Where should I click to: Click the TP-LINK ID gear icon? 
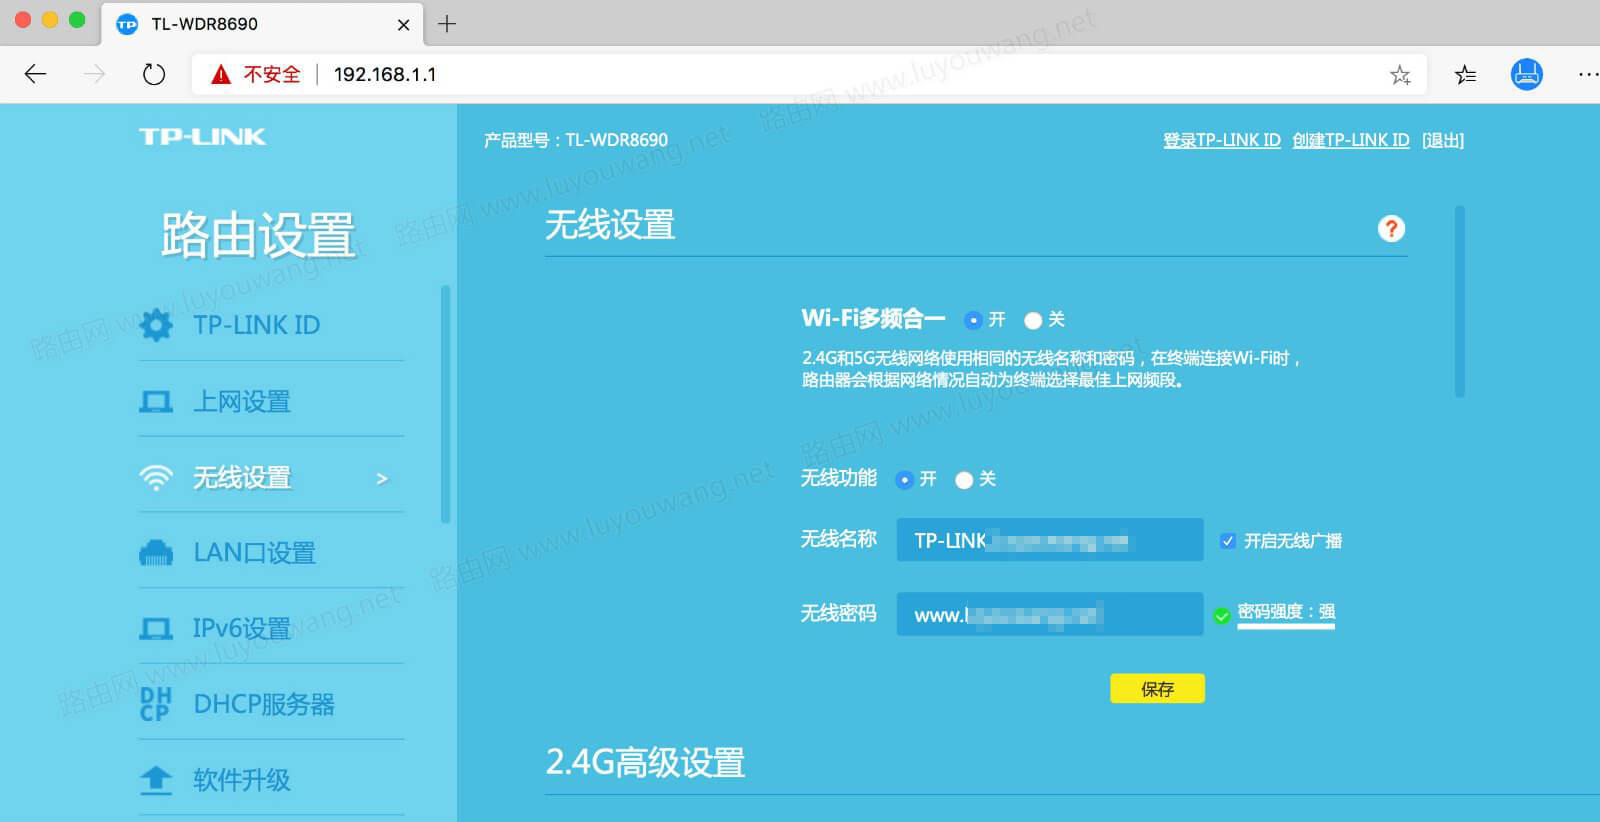(x=156, y=325)
